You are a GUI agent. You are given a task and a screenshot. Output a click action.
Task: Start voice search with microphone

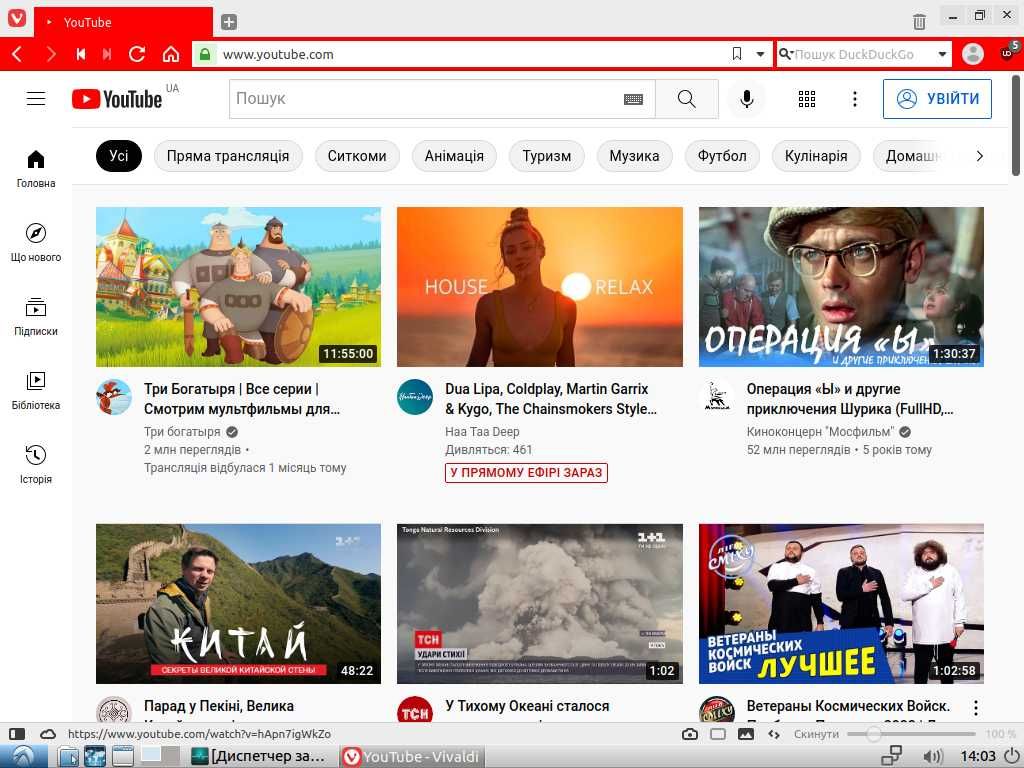click(x=746, y=99)
